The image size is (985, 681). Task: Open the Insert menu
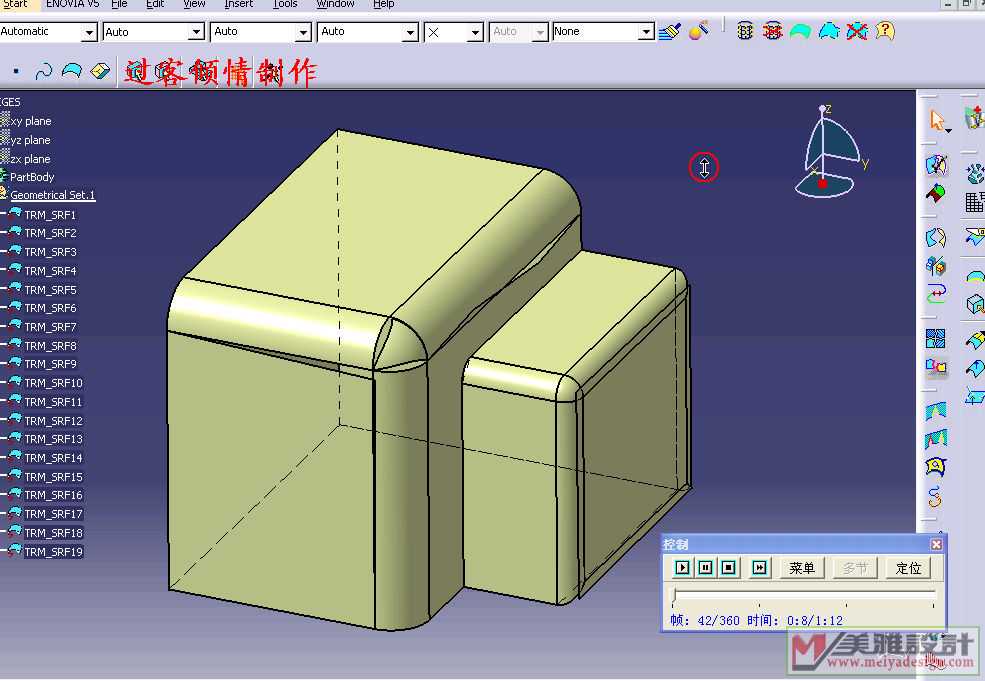click(x=238, y=4)
